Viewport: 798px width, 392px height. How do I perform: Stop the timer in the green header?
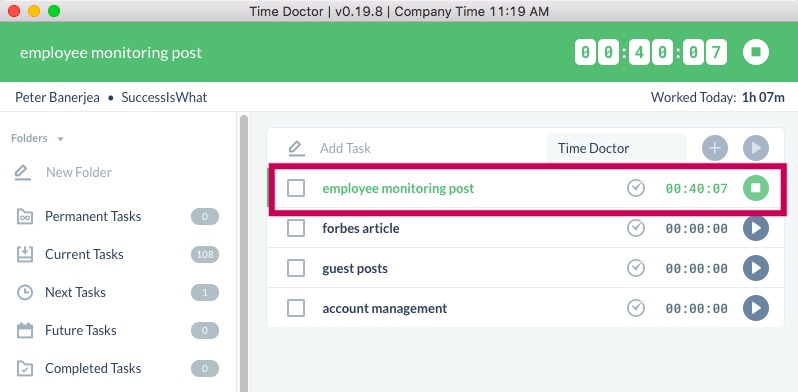[x=756, y=52]
